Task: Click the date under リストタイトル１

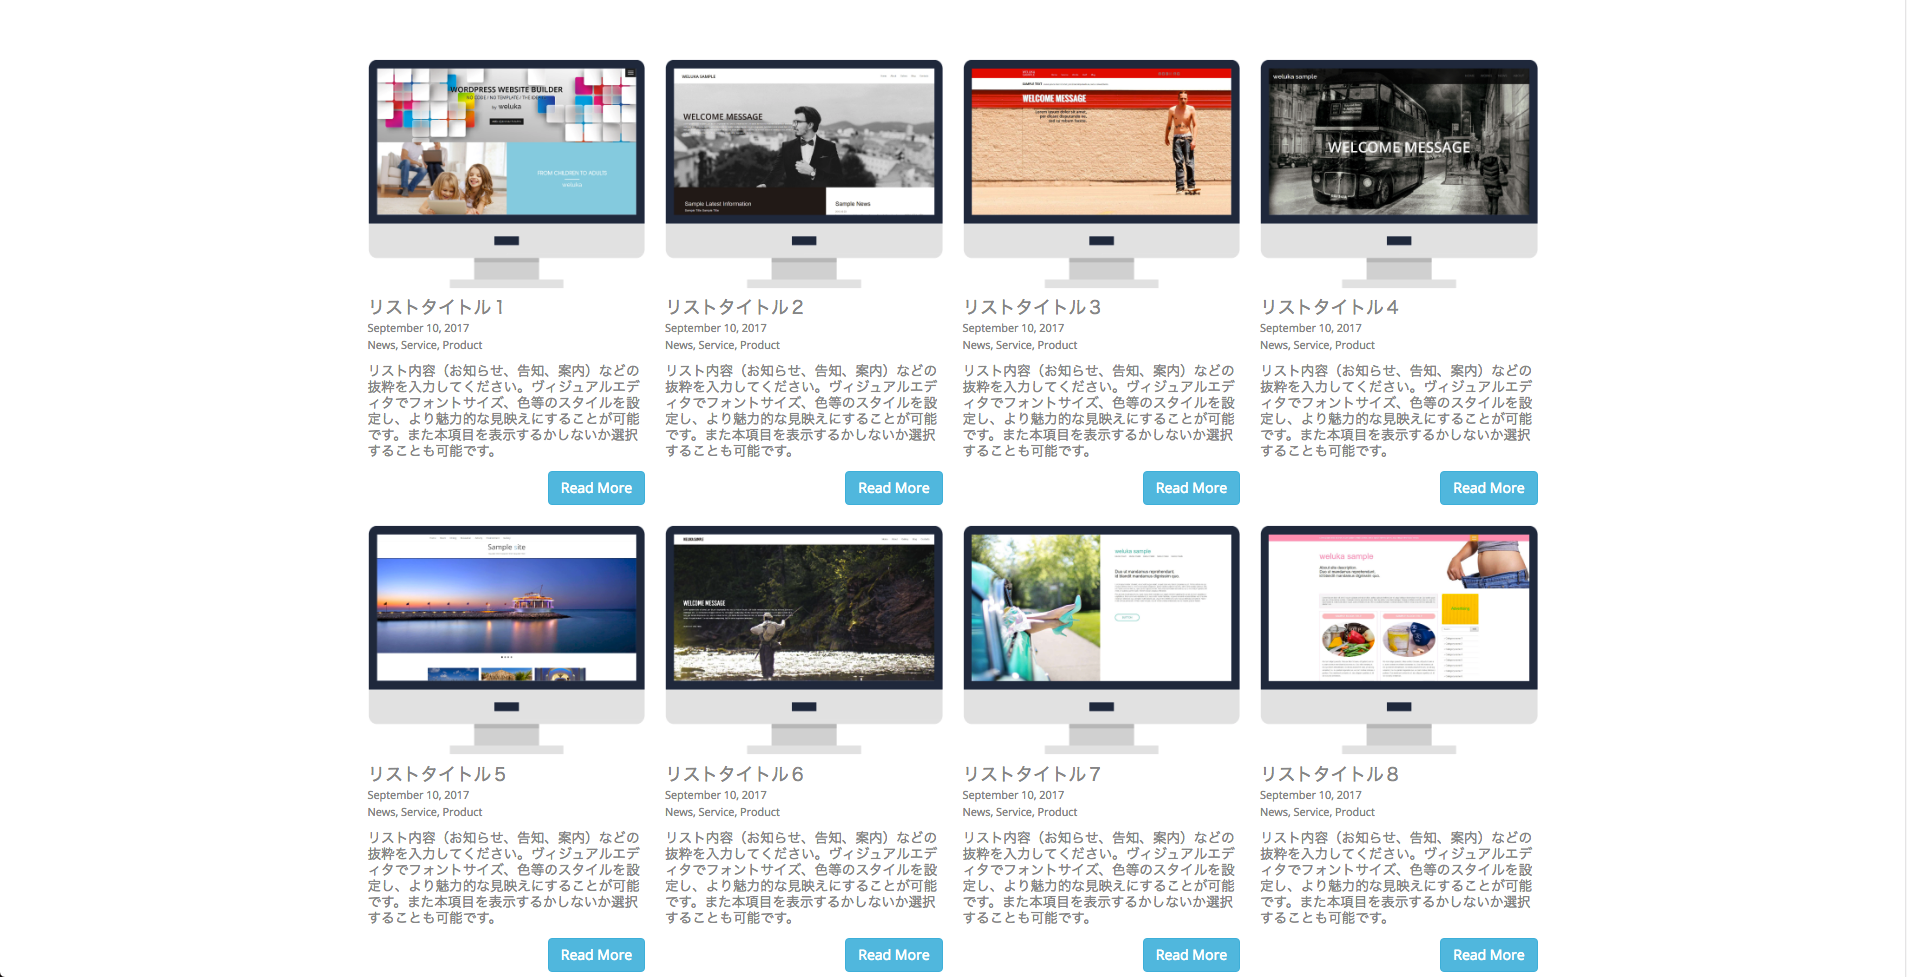Action: point(418,328)
